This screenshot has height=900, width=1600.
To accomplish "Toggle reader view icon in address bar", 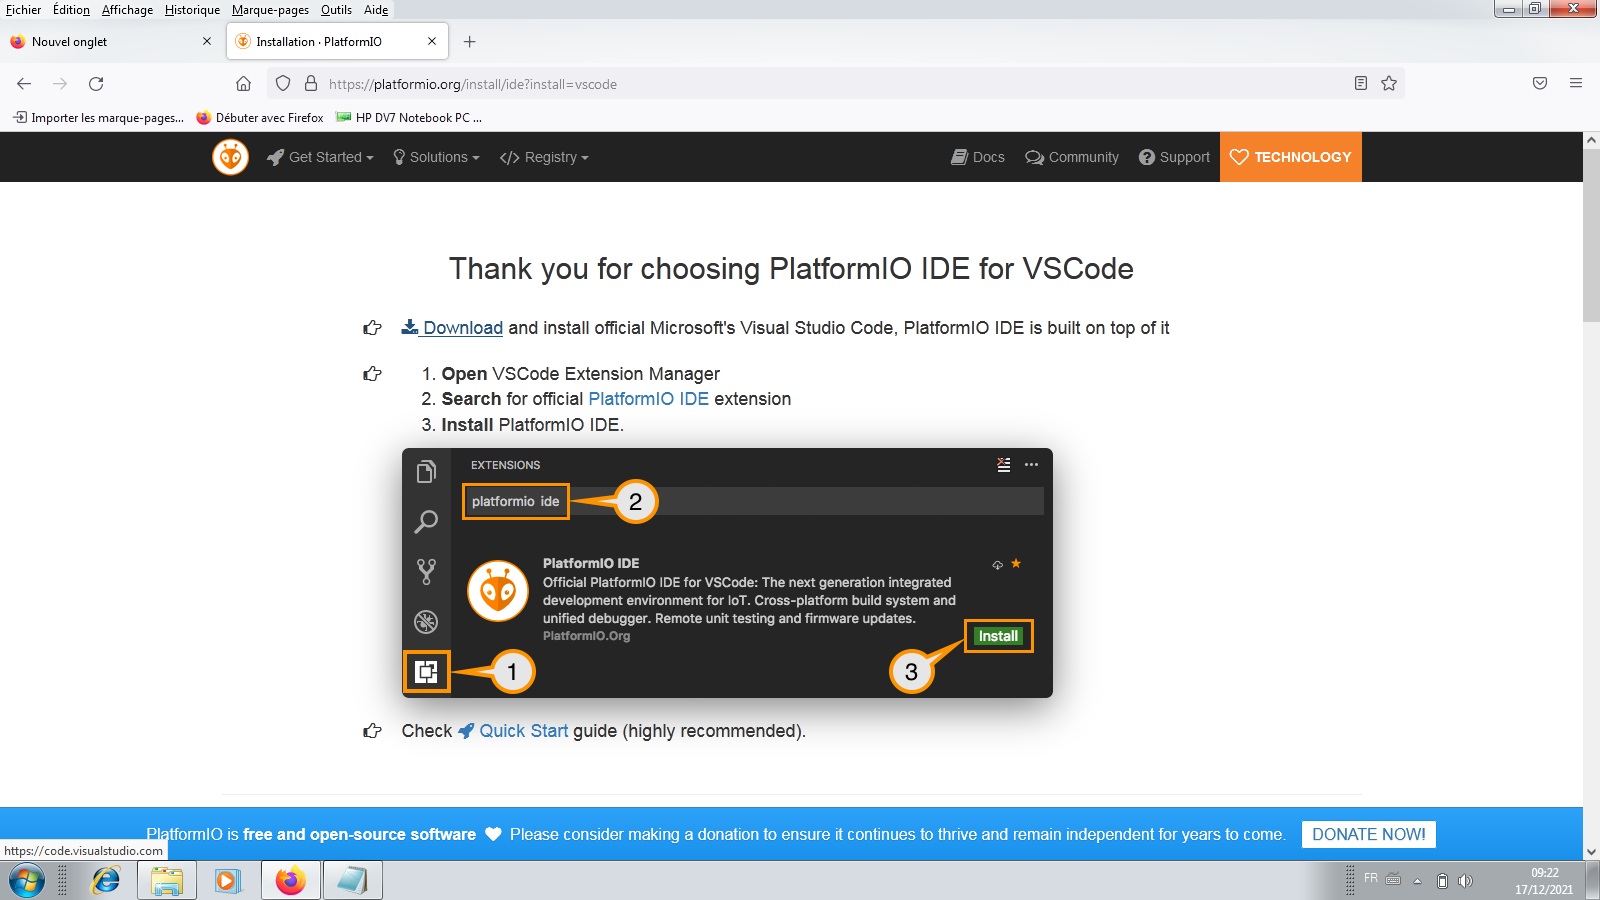I will point(1360,84).
